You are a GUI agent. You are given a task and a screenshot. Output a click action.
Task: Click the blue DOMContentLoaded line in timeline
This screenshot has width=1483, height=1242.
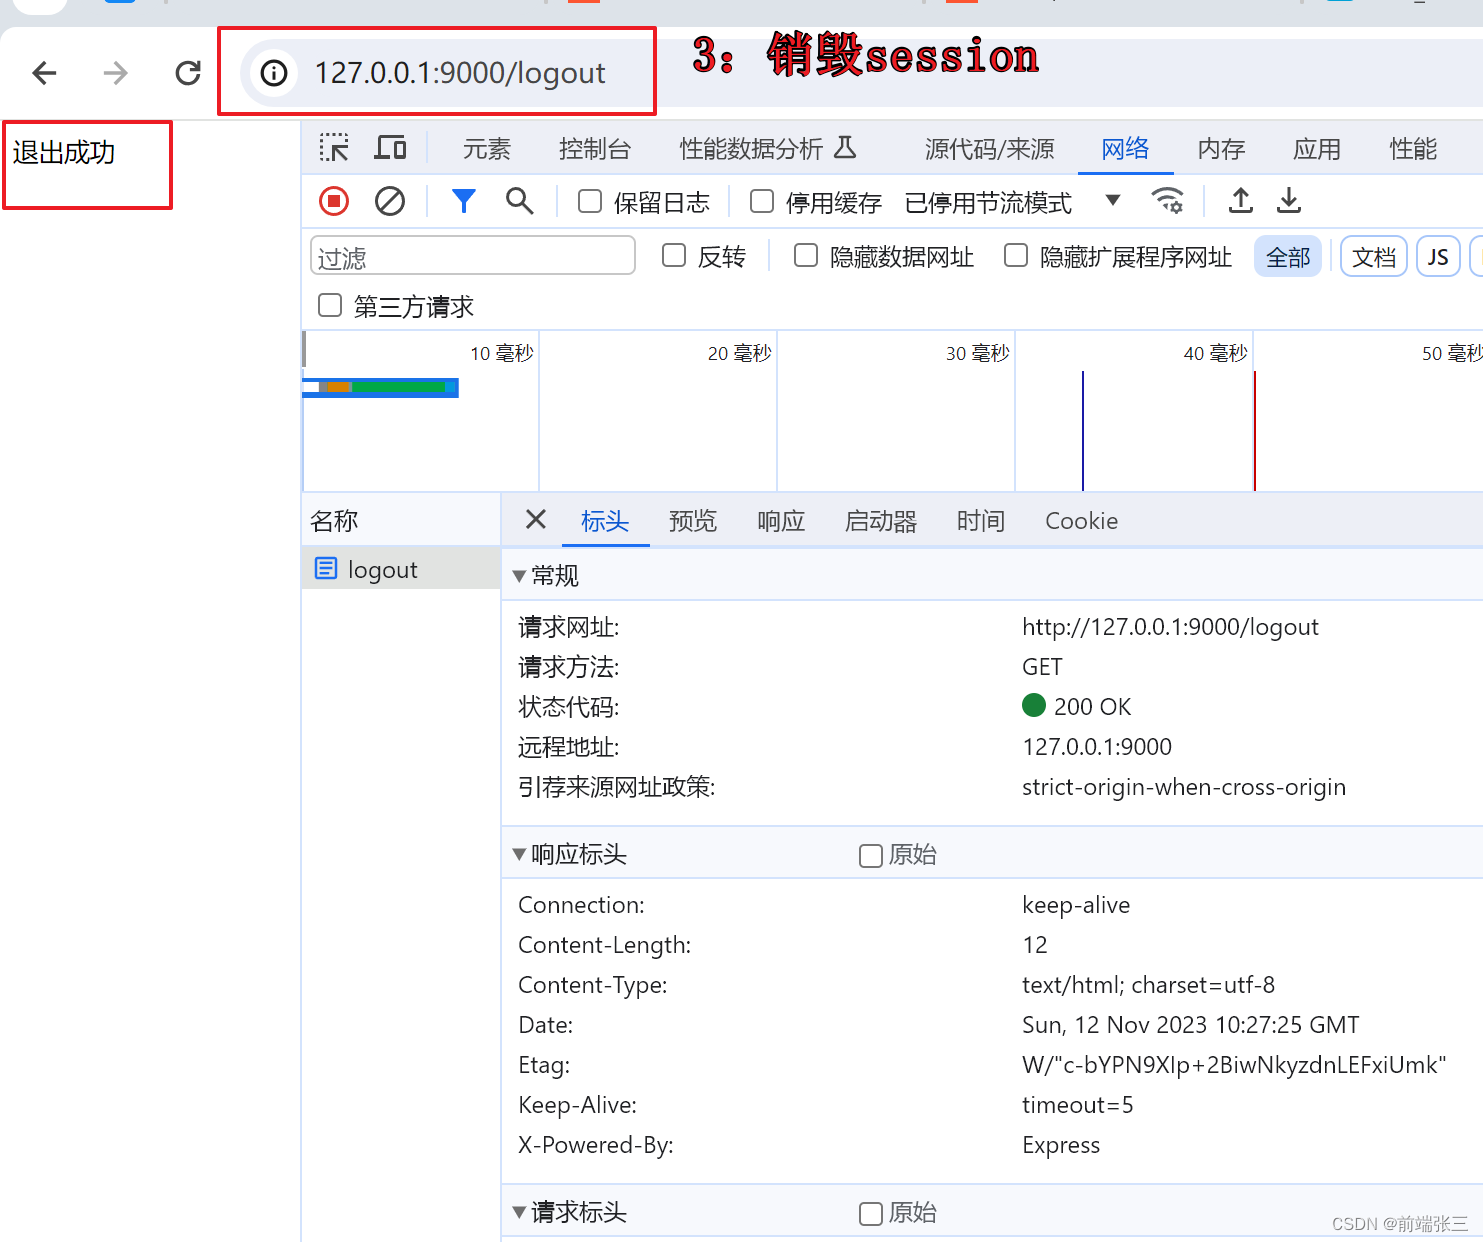(x=1083, y=431)
